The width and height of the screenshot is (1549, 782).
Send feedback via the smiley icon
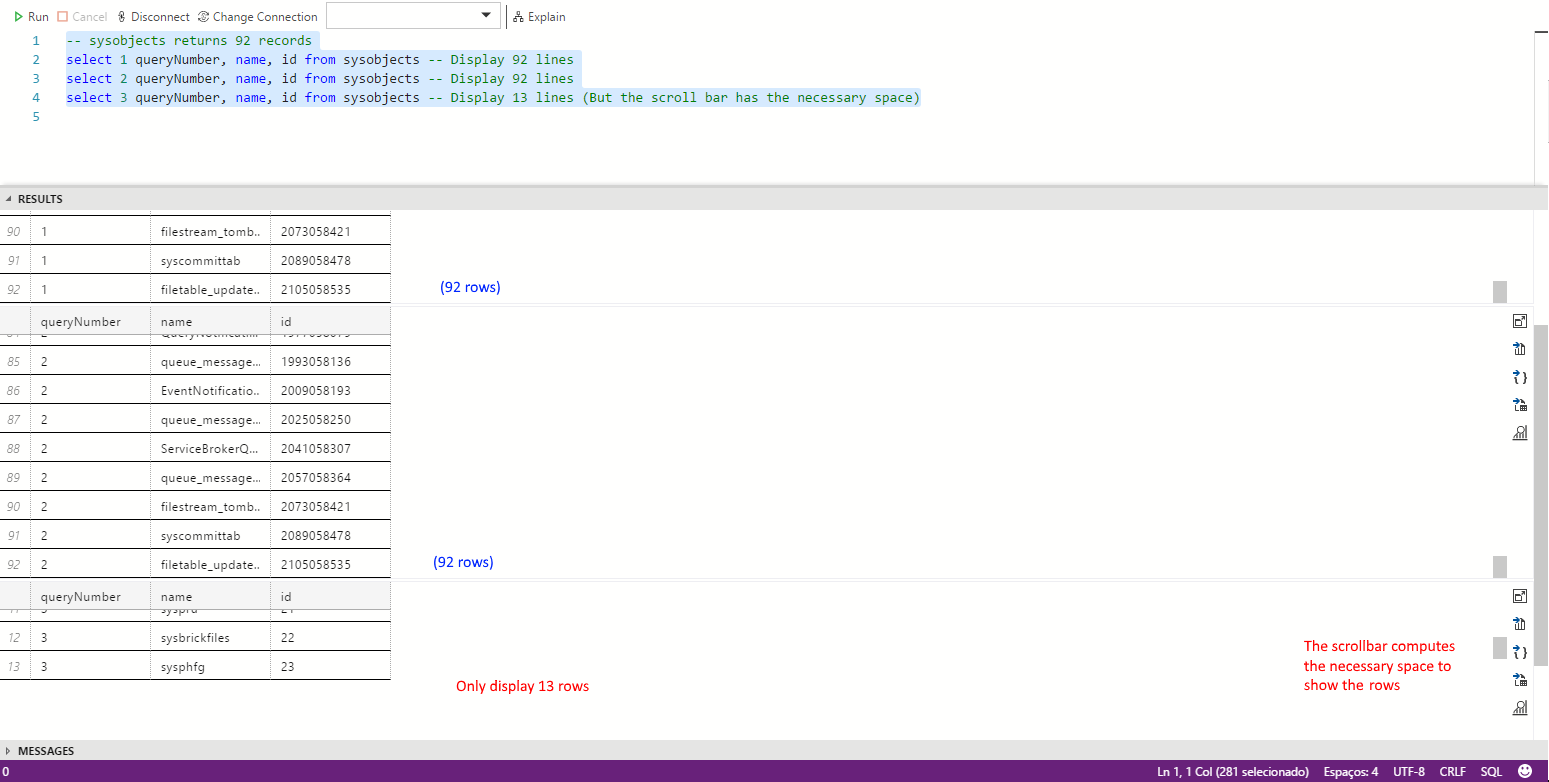point(1525,771)
